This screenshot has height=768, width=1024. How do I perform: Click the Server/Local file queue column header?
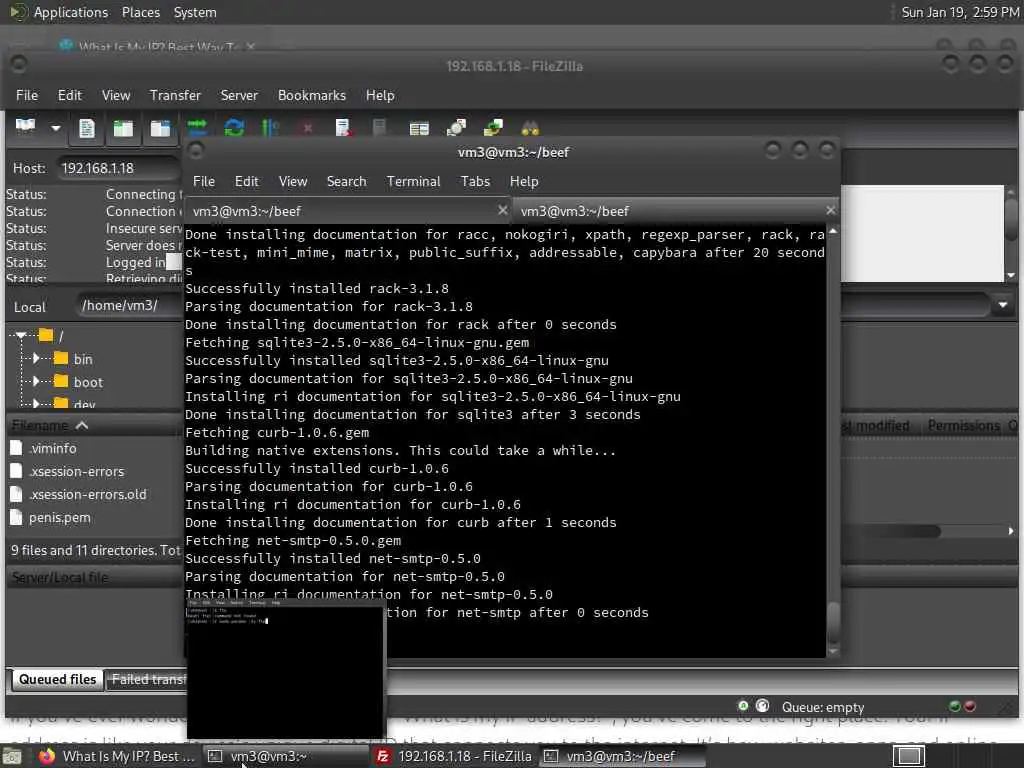pos(96,577)
